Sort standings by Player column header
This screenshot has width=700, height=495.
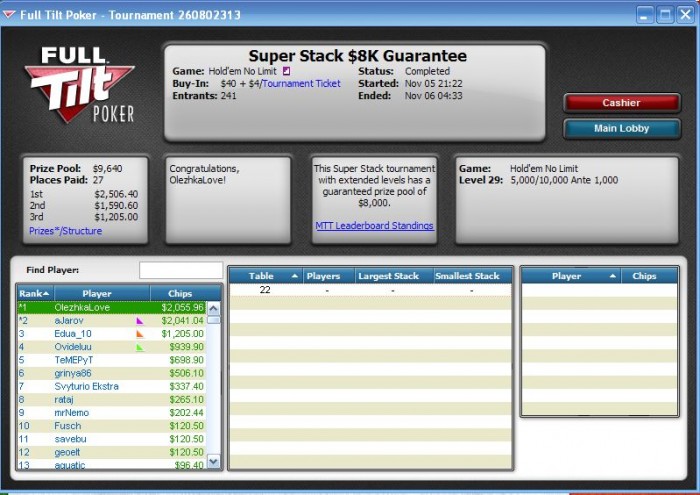102,293
